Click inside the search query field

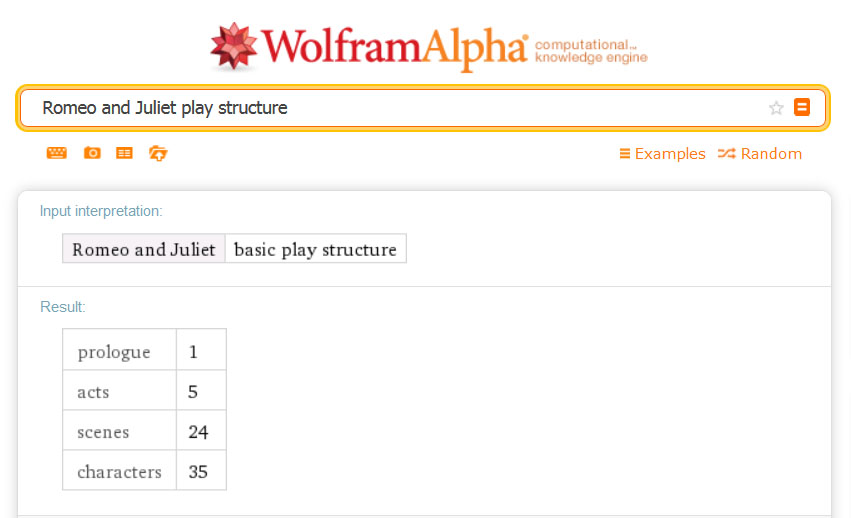[400, 108]
